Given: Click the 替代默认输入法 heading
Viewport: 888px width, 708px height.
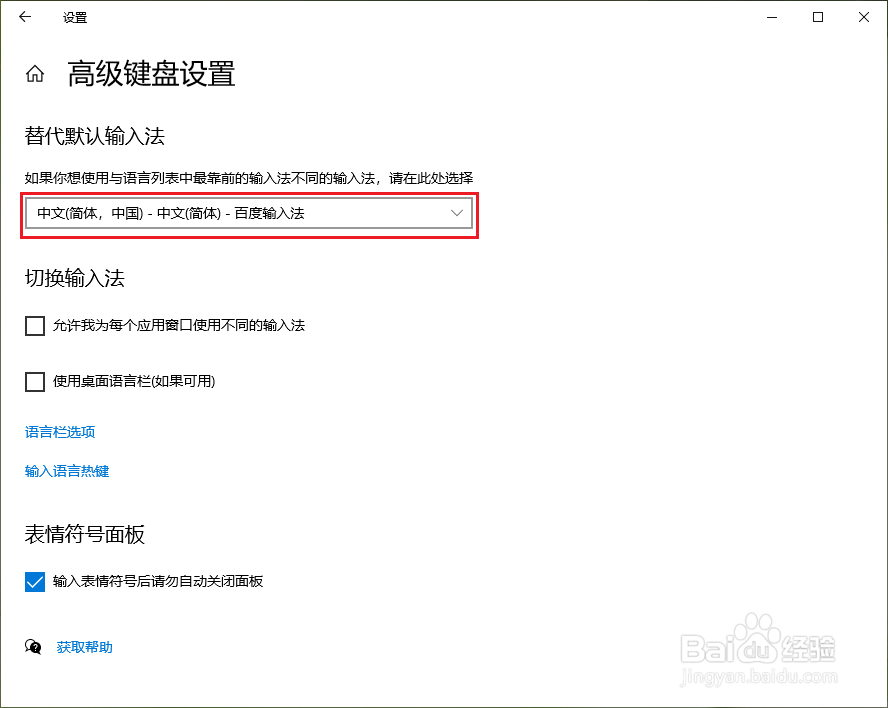Looking at the screenshot, I should (95, 136).
